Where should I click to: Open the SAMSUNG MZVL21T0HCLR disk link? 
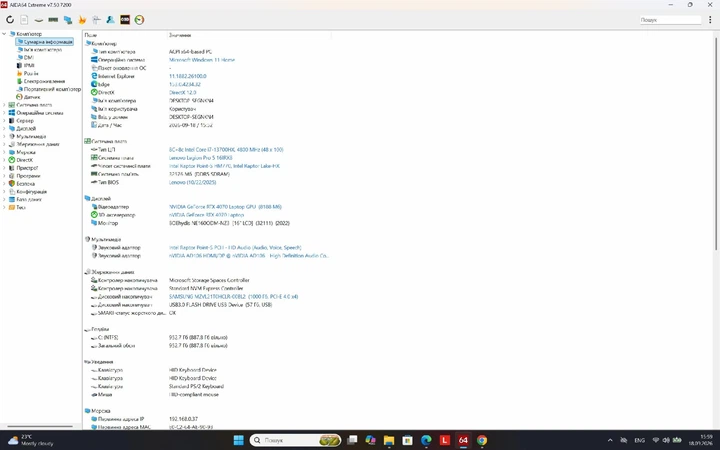point(233,297)
